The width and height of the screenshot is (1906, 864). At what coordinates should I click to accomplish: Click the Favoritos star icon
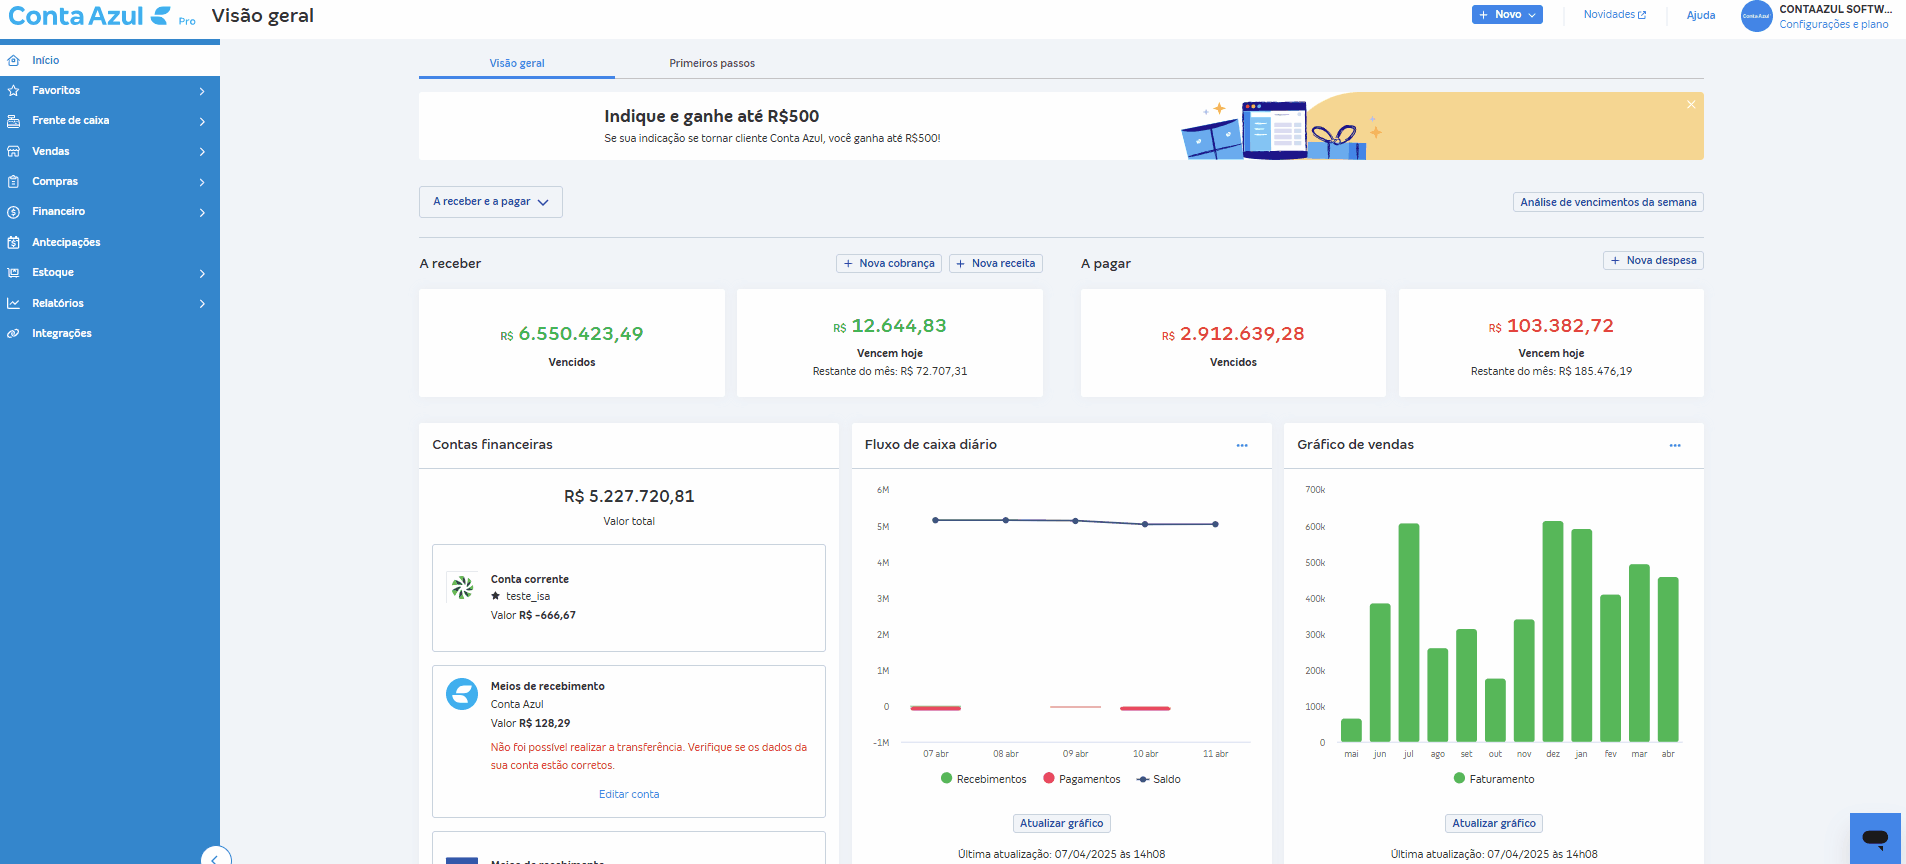(14, 91)
